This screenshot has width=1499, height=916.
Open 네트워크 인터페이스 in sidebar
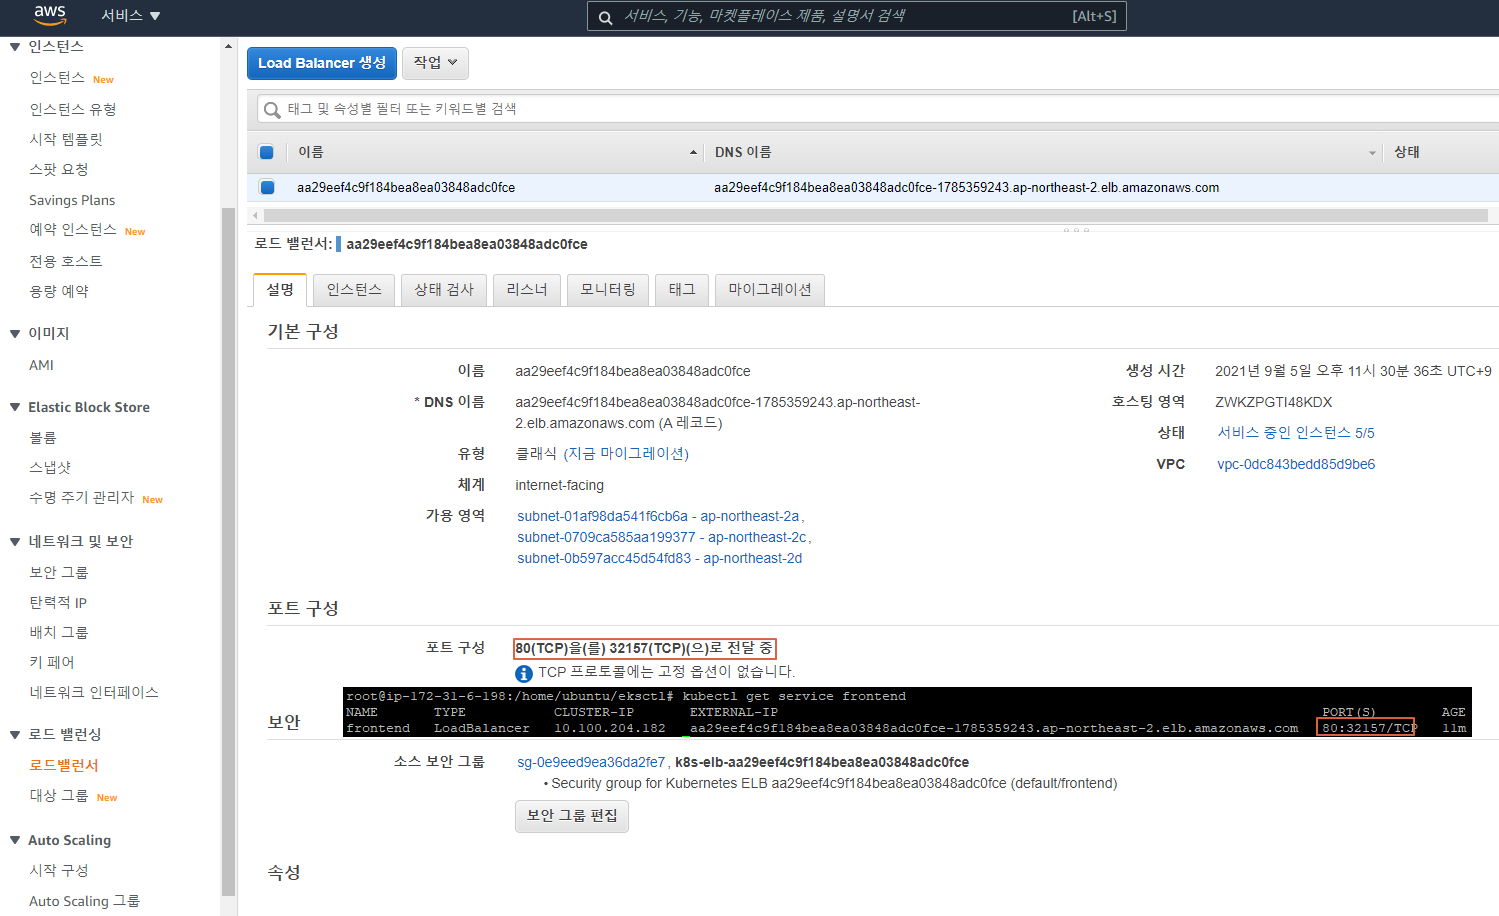pos(94,693)
